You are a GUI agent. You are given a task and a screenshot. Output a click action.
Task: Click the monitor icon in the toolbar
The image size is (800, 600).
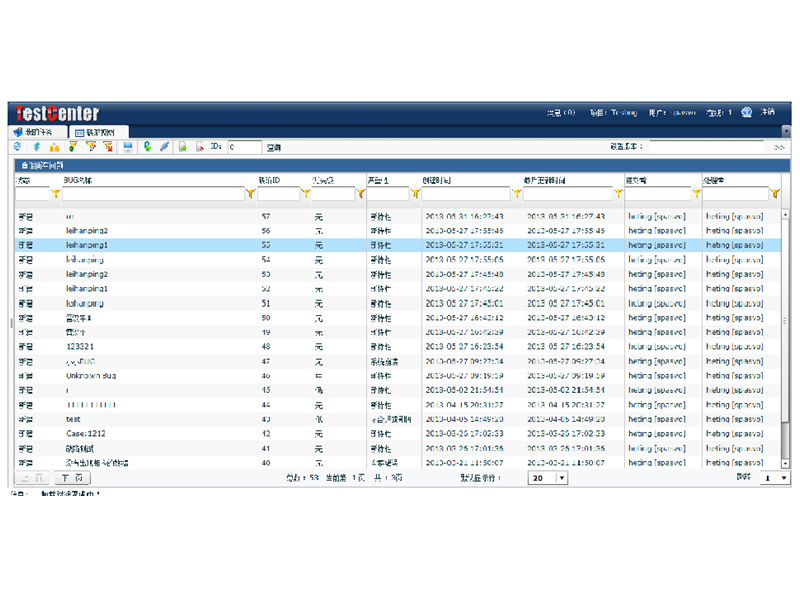tap(127, 147)
